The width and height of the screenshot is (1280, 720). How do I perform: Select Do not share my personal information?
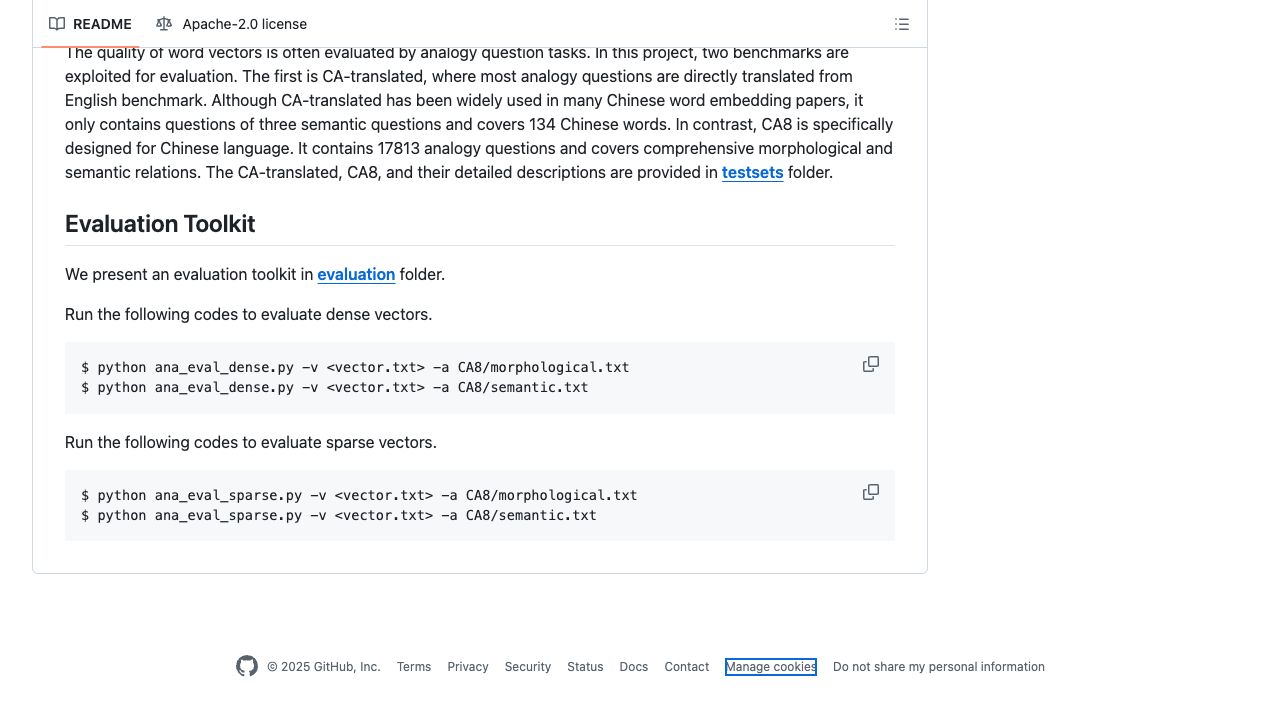(938, 667)
